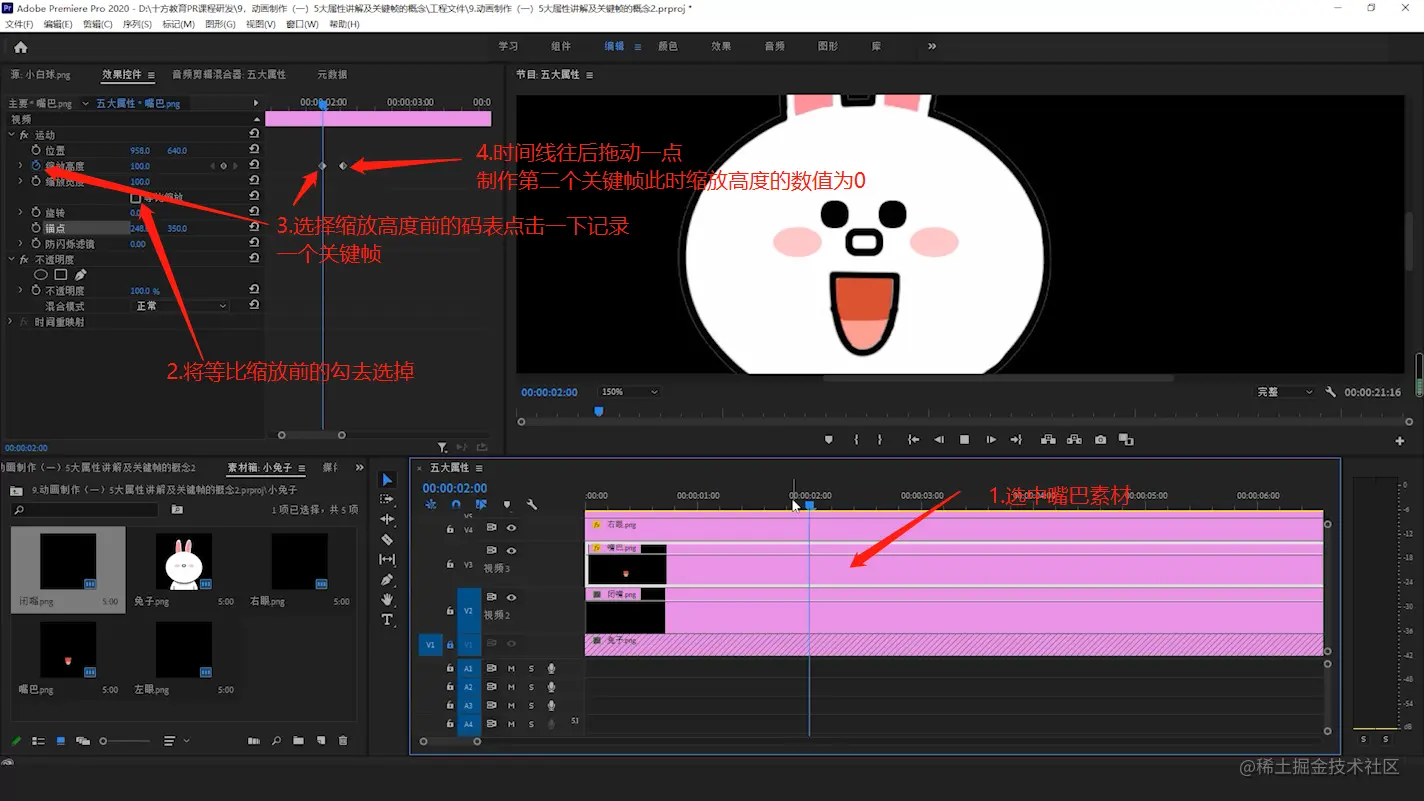Go to In point in program monitor

tap(913, 439)
